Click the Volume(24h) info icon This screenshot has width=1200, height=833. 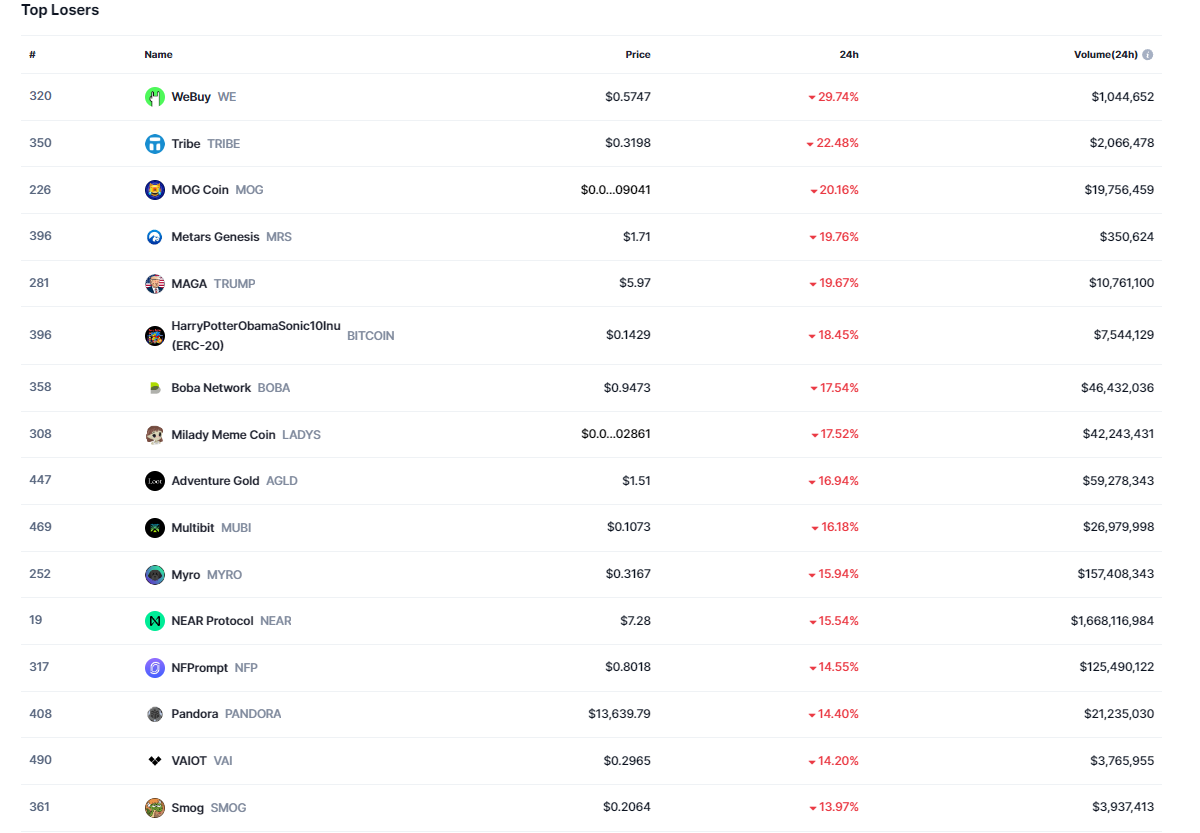click(x=1148, y=55)
